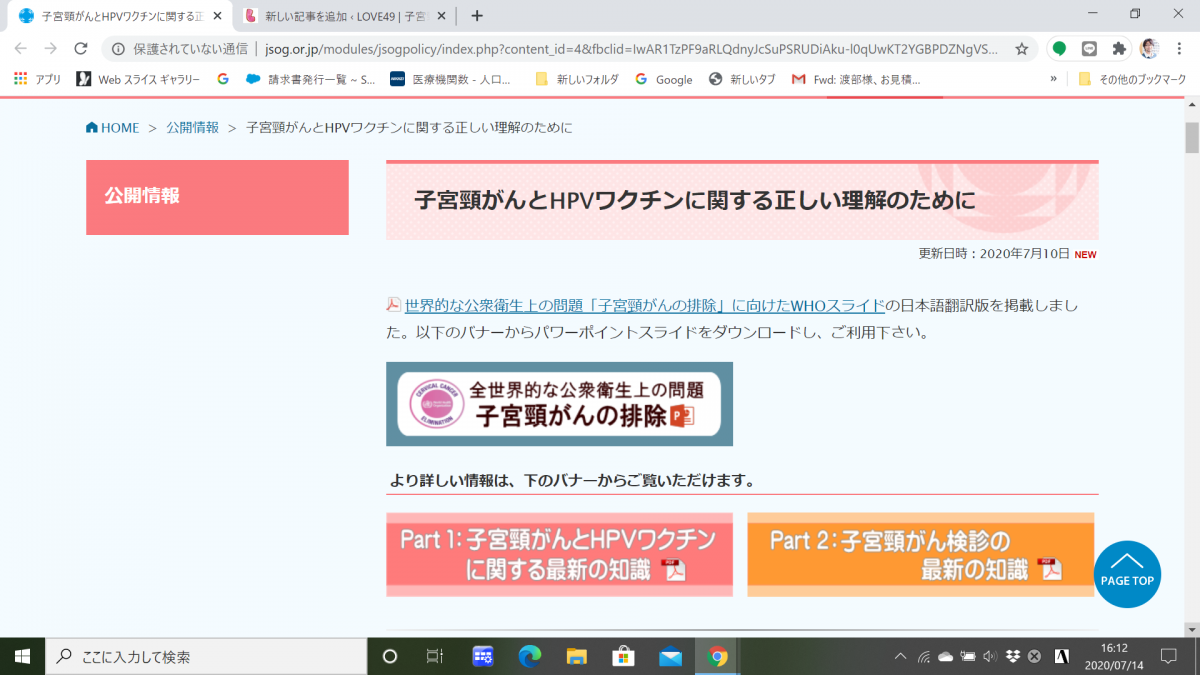1200x675 pixels.
Task: Open the bare Google G bookmark icon
Action: click(223, 79)
